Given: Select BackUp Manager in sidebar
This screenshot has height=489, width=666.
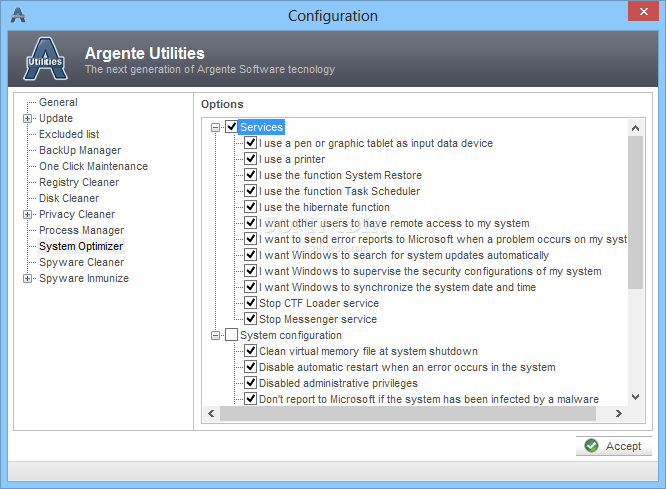Looking at the screenshot, I should coord(80,150).
